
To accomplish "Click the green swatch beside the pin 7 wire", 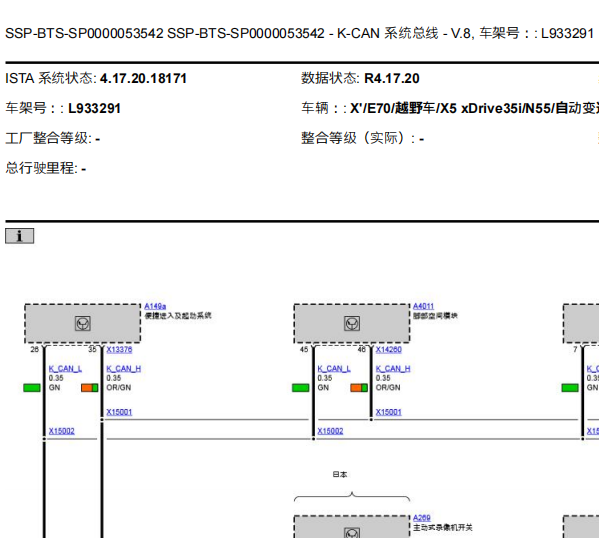I will point(570,388).
